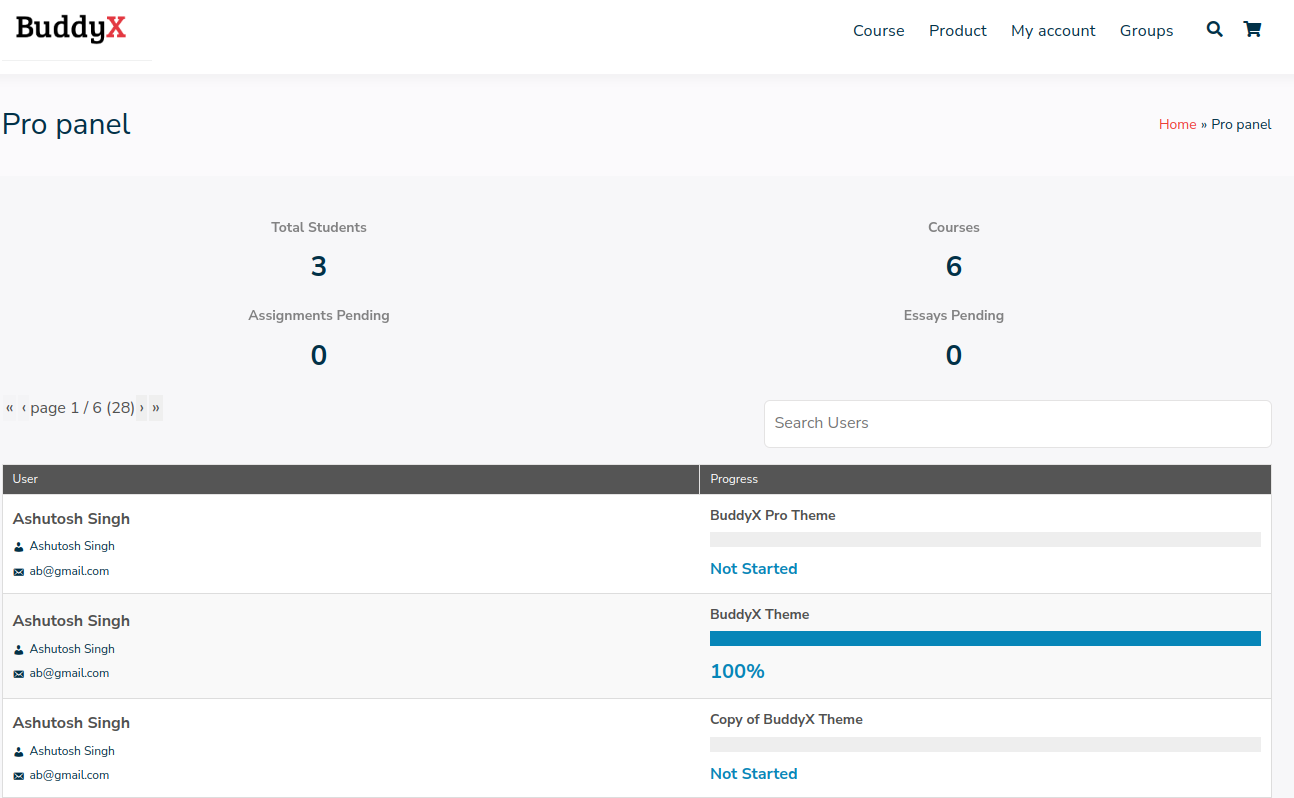This screenshot has width=1294, height=798.
Task: Click the BuddyX logo
Action: coord(69,28)
